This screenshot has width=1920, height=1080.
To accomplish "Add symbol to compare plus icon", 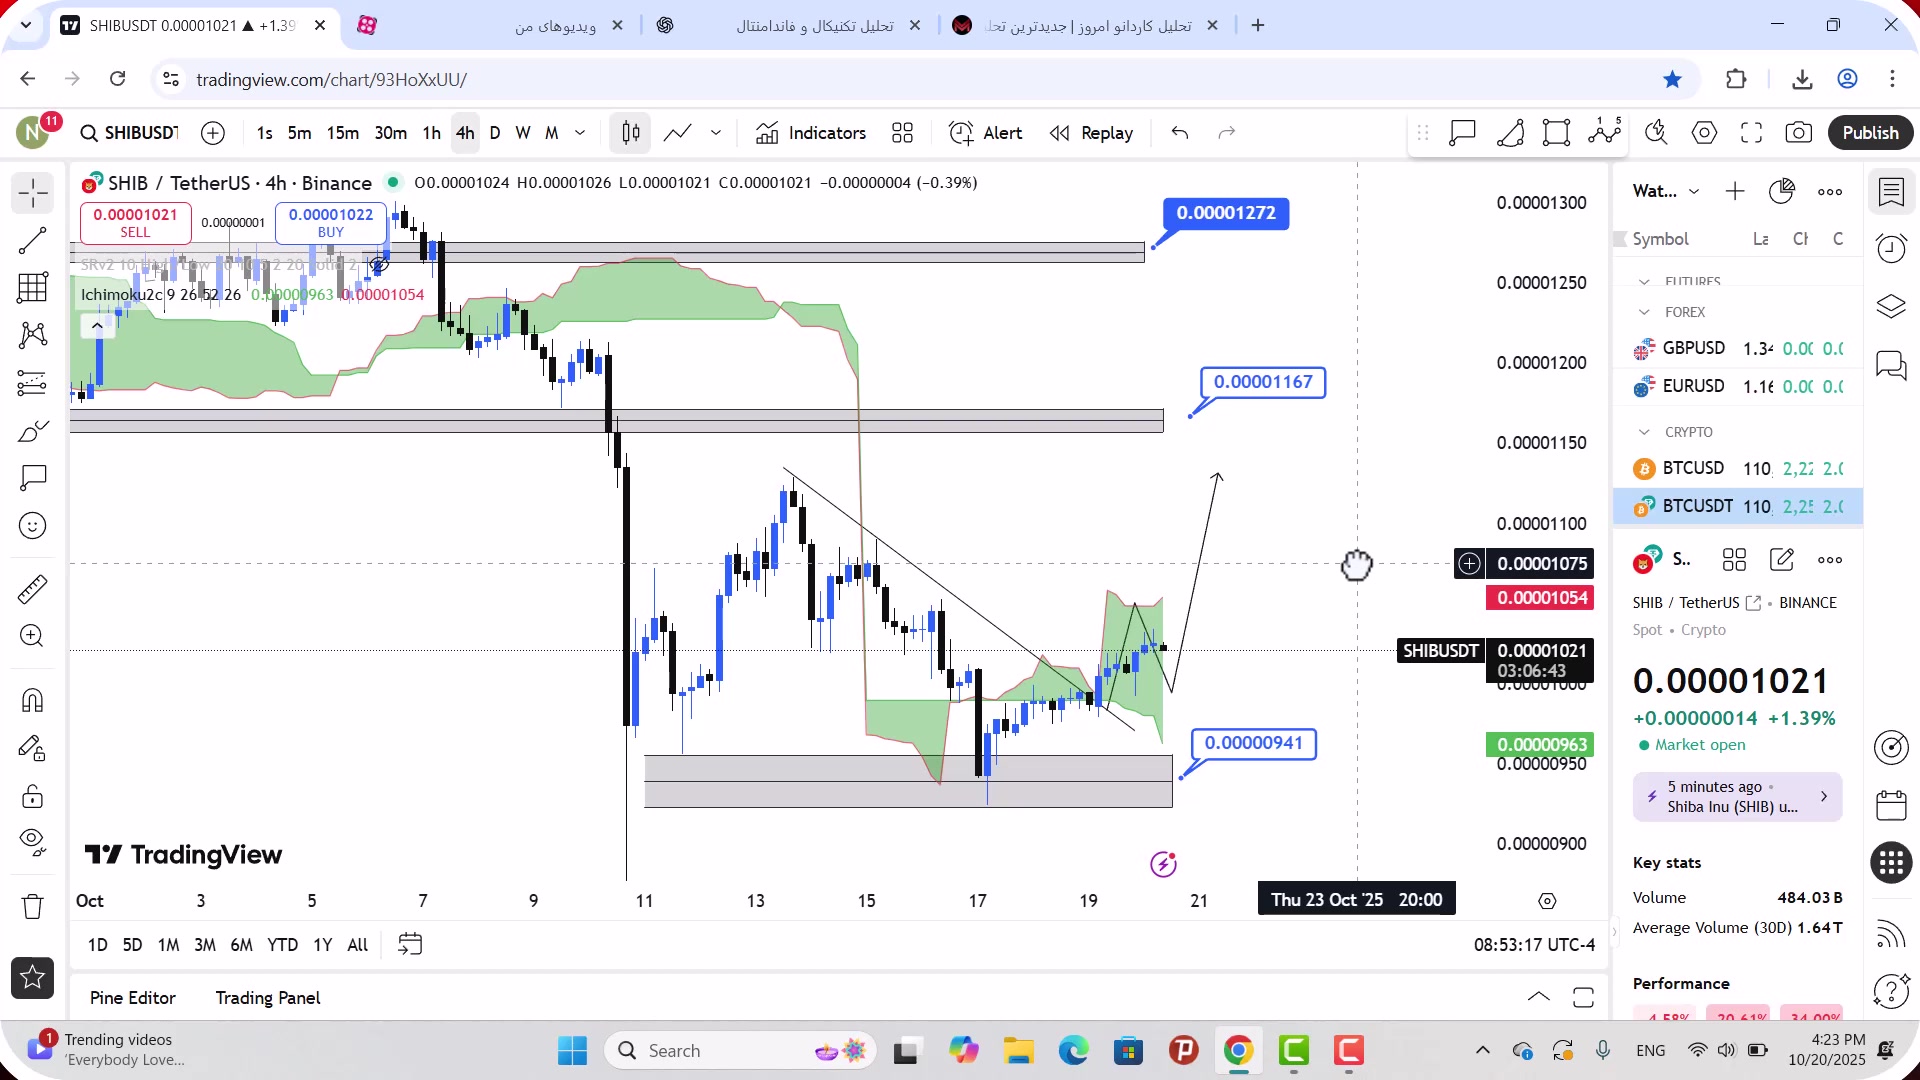I will pyautogui.click(x=213, y=133).
